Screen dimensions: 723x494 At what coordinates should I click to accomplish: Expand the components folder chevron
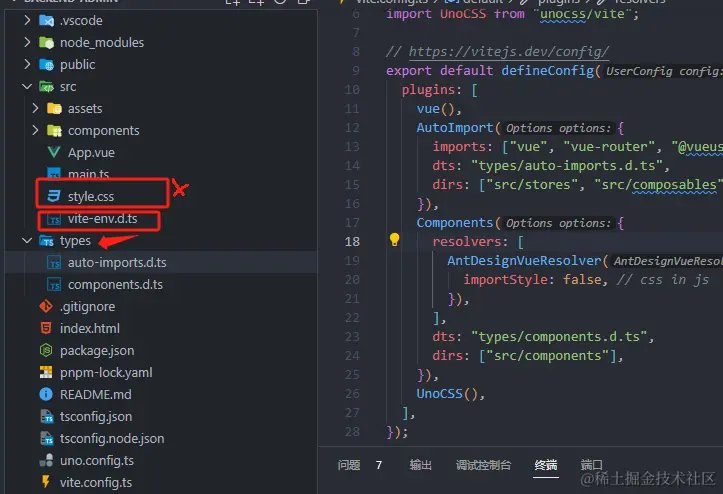click(36, 130)
